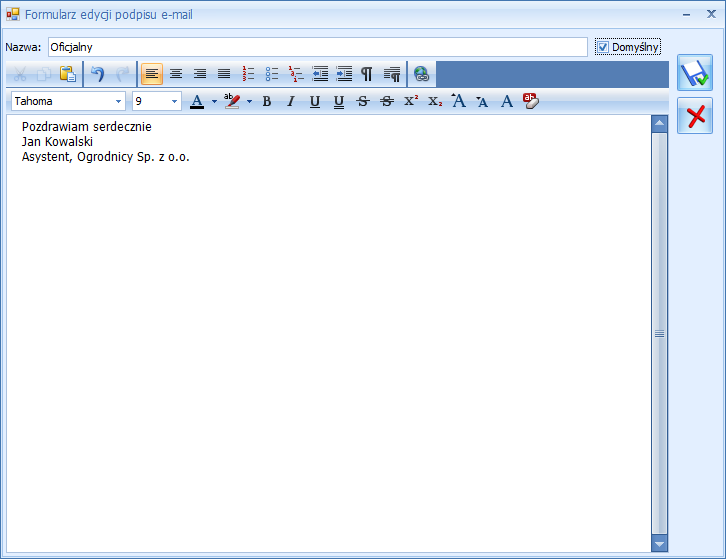The image size is (726, 559).
Task: Justify the paragraph text
Action: (224, 74)
